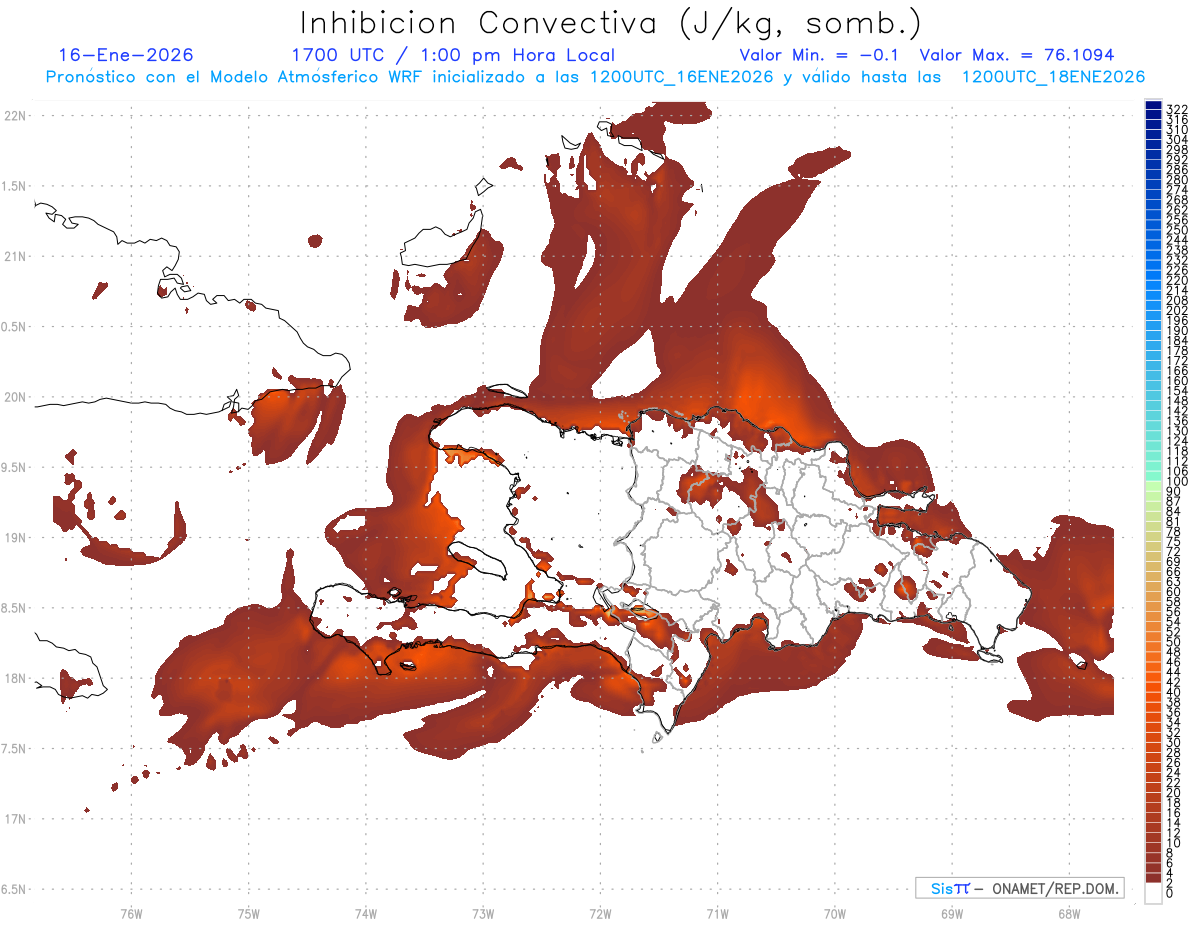Viewport: 1200px width, 927px height.
Task: Select the 16-Ene-2026 date label
Action: (x=125, y=55)
